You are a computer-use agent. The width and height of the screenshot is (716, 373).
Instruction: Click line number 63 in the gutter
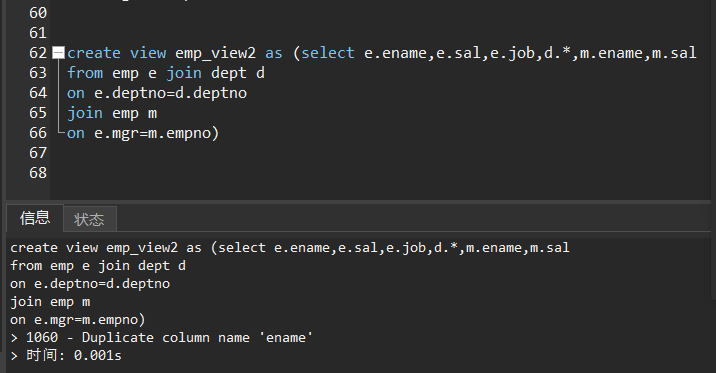[x=38, y=73]
